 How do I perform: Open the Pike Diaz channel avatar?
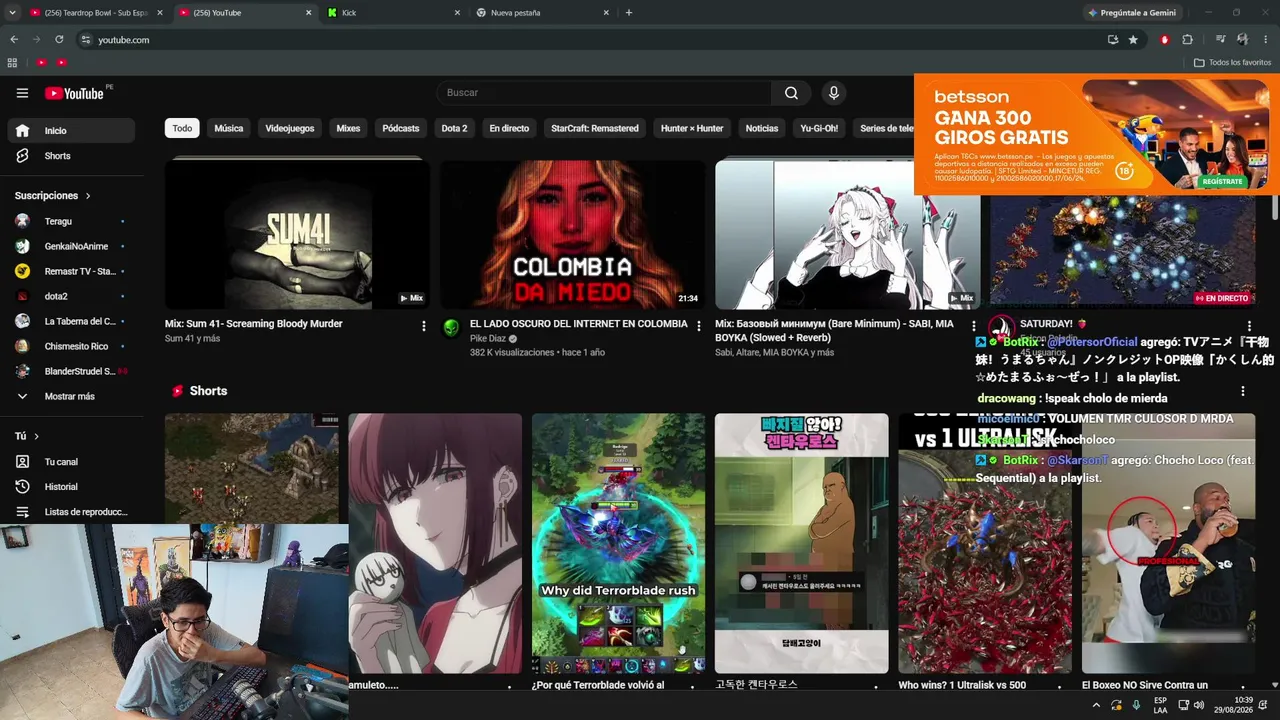tap(452, 328)
